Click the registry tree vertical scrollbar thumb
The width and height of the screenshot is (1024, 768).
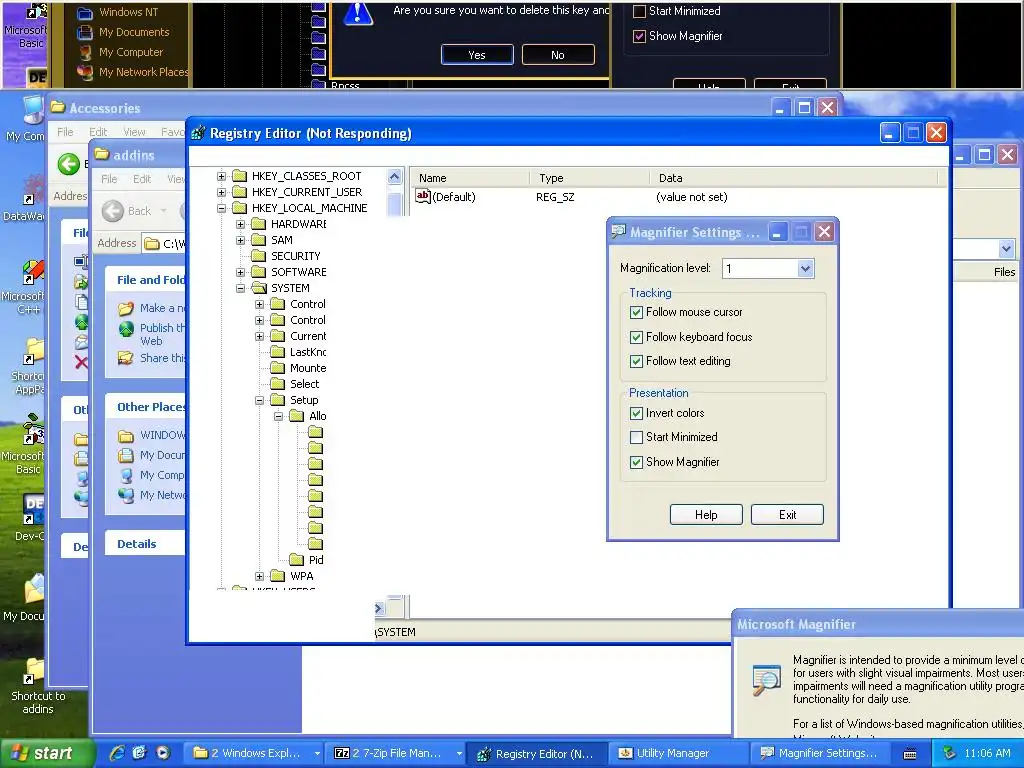394,204
